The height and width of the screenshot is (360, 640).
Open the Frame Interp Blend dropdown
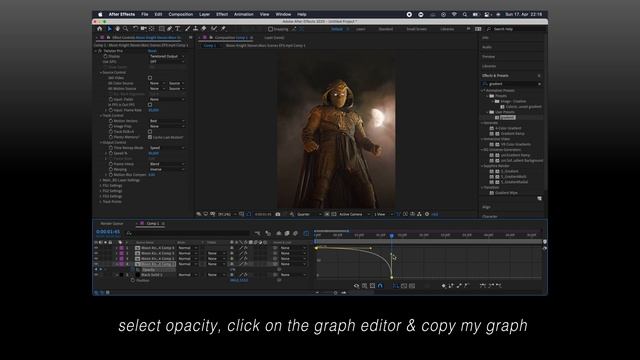point(167,164)
